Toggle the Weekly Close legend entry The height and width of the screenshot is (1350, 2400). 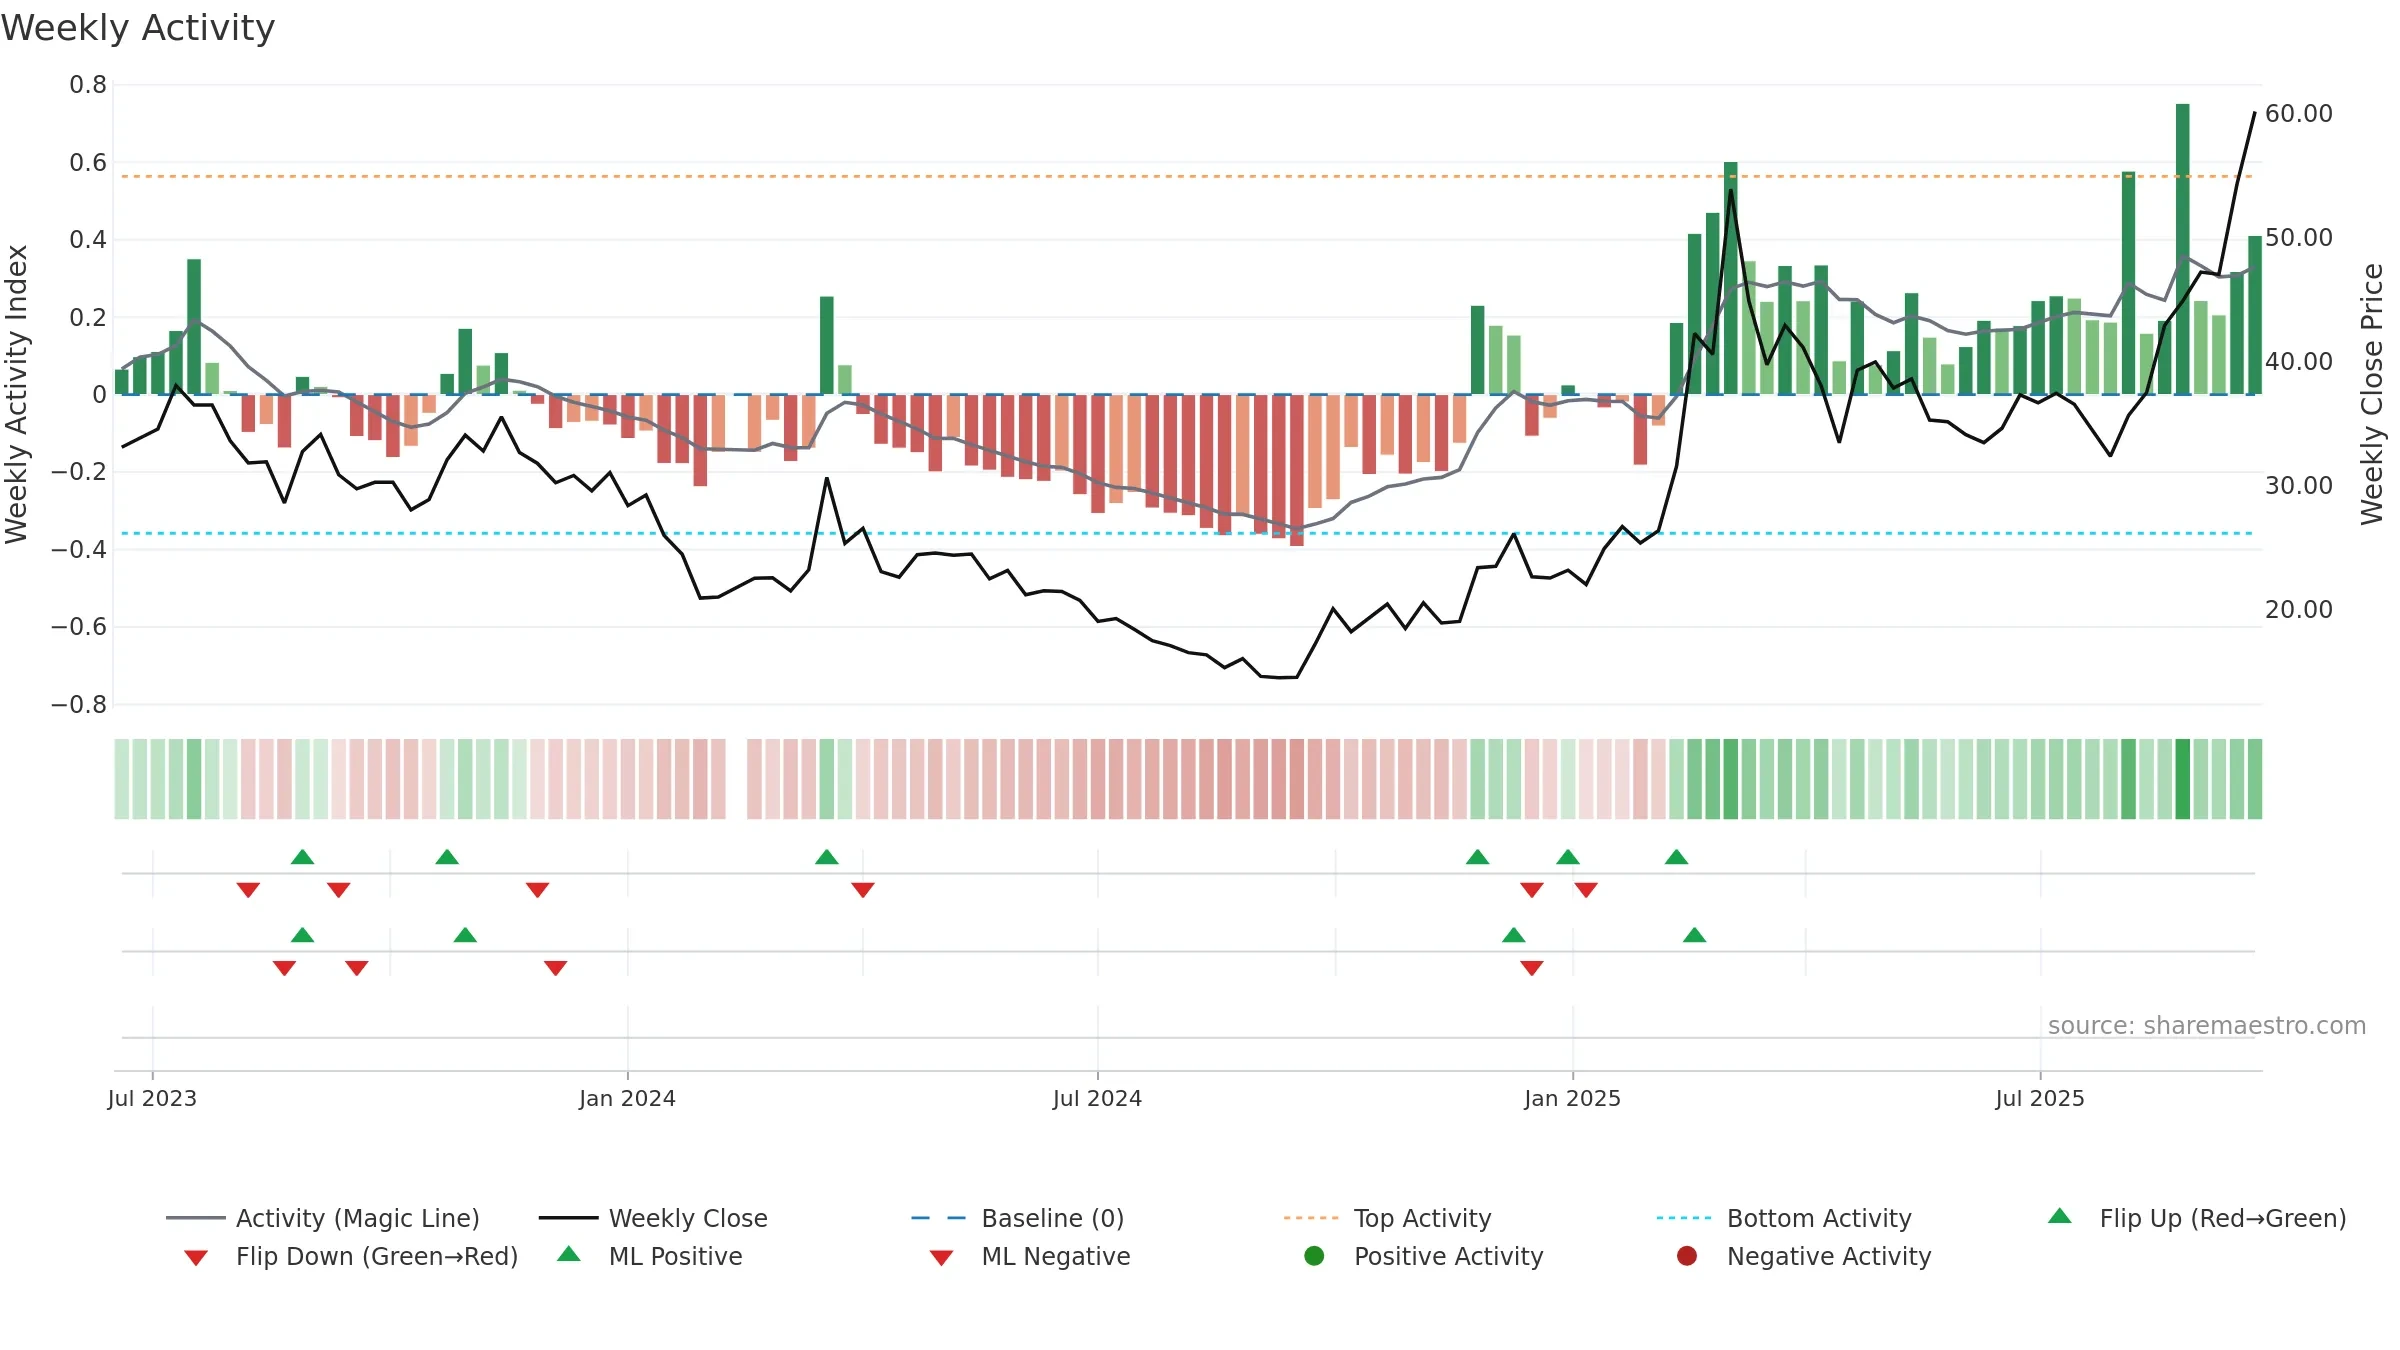653,1218
